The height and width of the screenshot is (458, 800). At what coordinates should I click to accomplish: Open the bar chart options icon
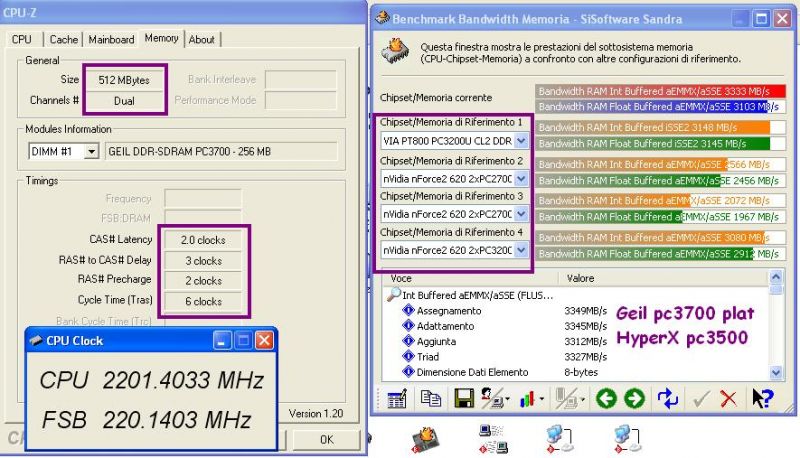pyautogui.click(x=527, y=399)
